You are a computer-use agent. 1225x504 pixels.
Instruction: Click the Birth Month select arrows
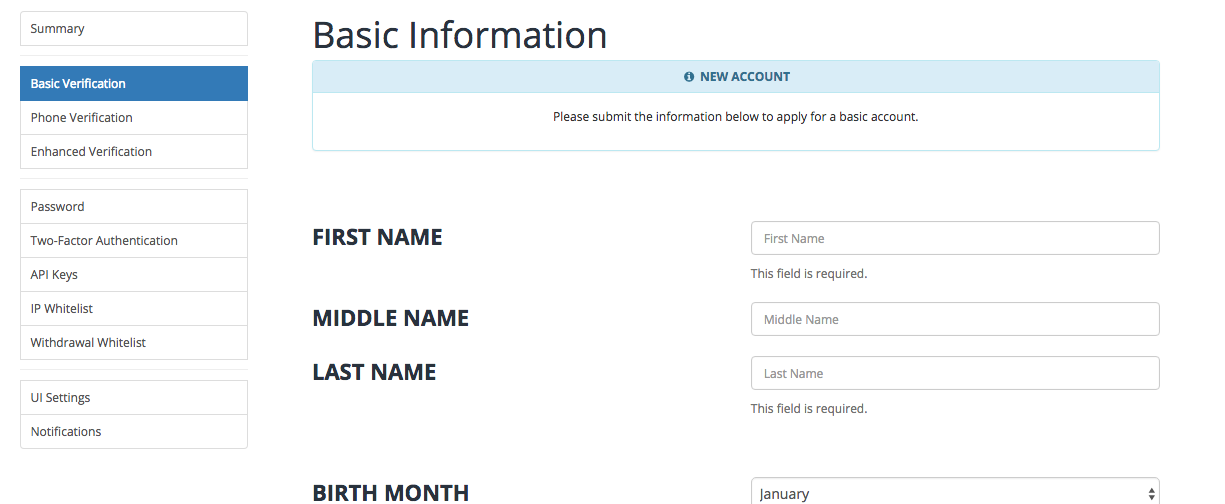[x=1151, y=493]
